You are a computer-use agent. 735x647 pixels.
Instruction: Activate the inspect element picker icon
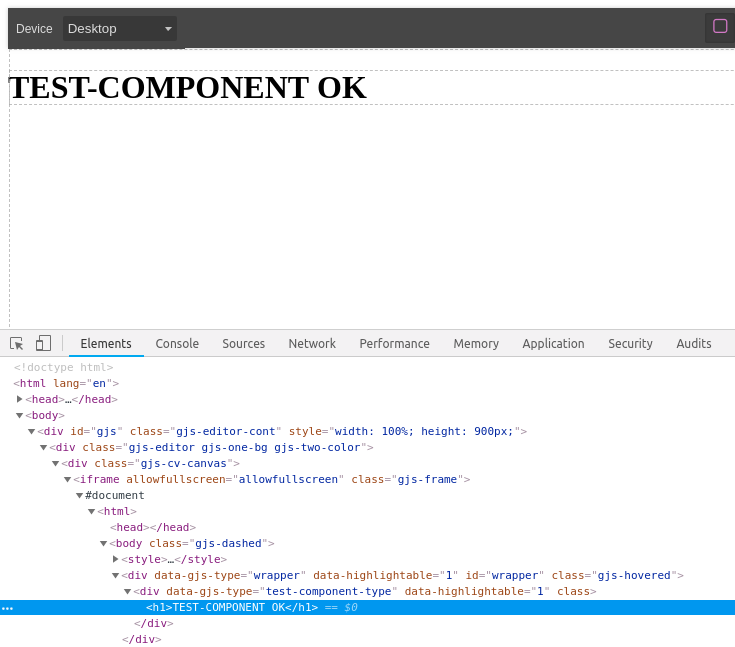tap(17, 344)
